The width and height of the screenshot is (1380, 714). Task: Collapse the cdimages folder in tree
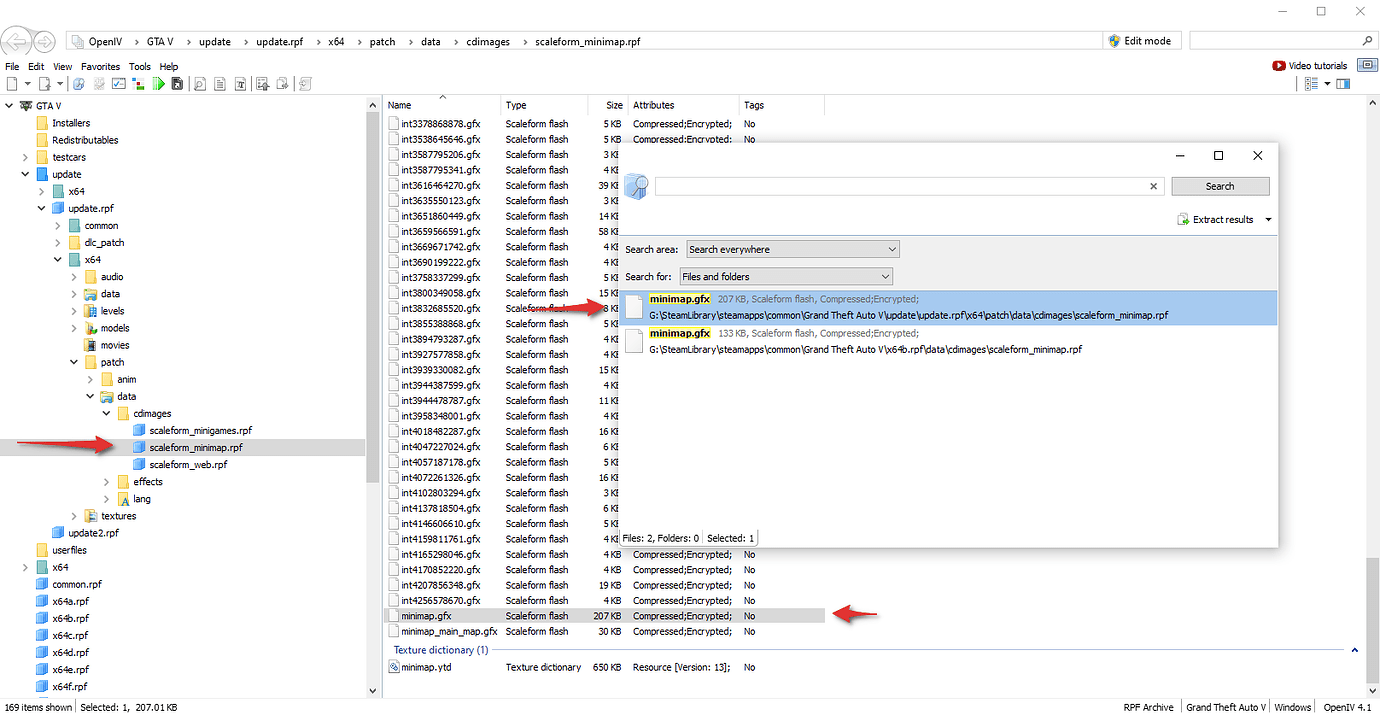click(x=107, y=414)
